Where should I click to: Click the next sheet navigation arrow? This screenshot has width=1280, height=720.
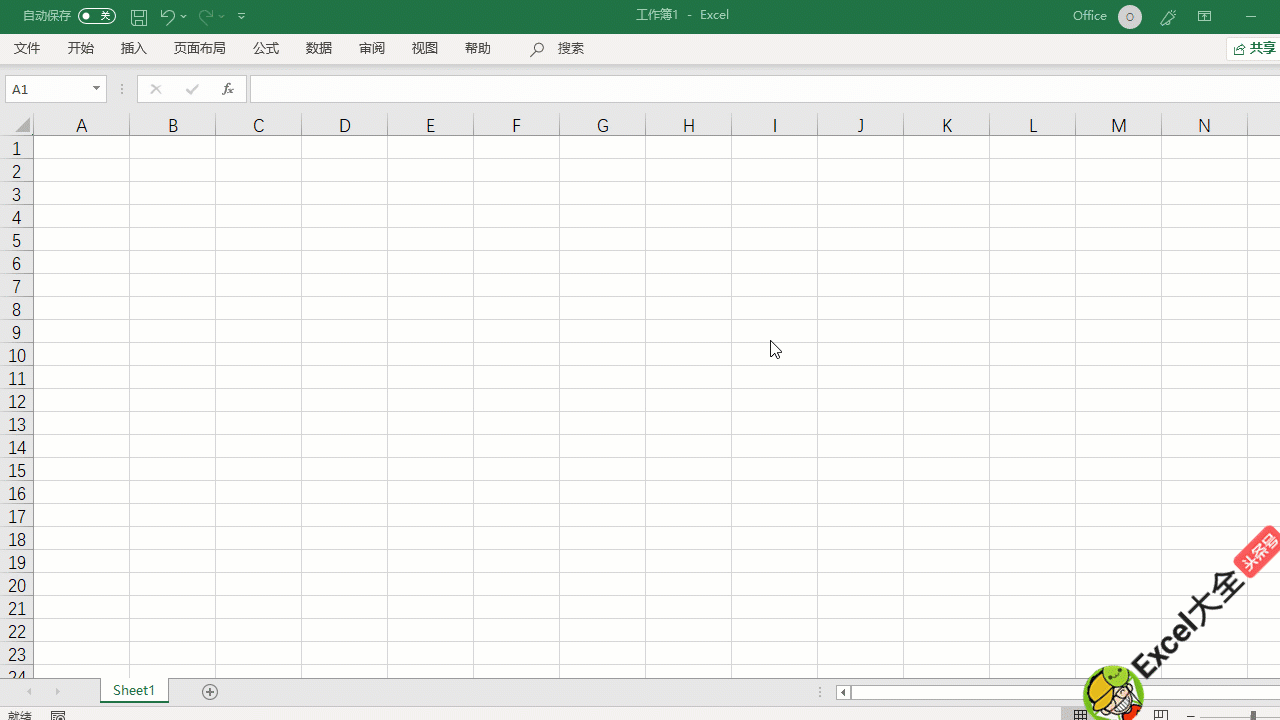click(57, 691)
